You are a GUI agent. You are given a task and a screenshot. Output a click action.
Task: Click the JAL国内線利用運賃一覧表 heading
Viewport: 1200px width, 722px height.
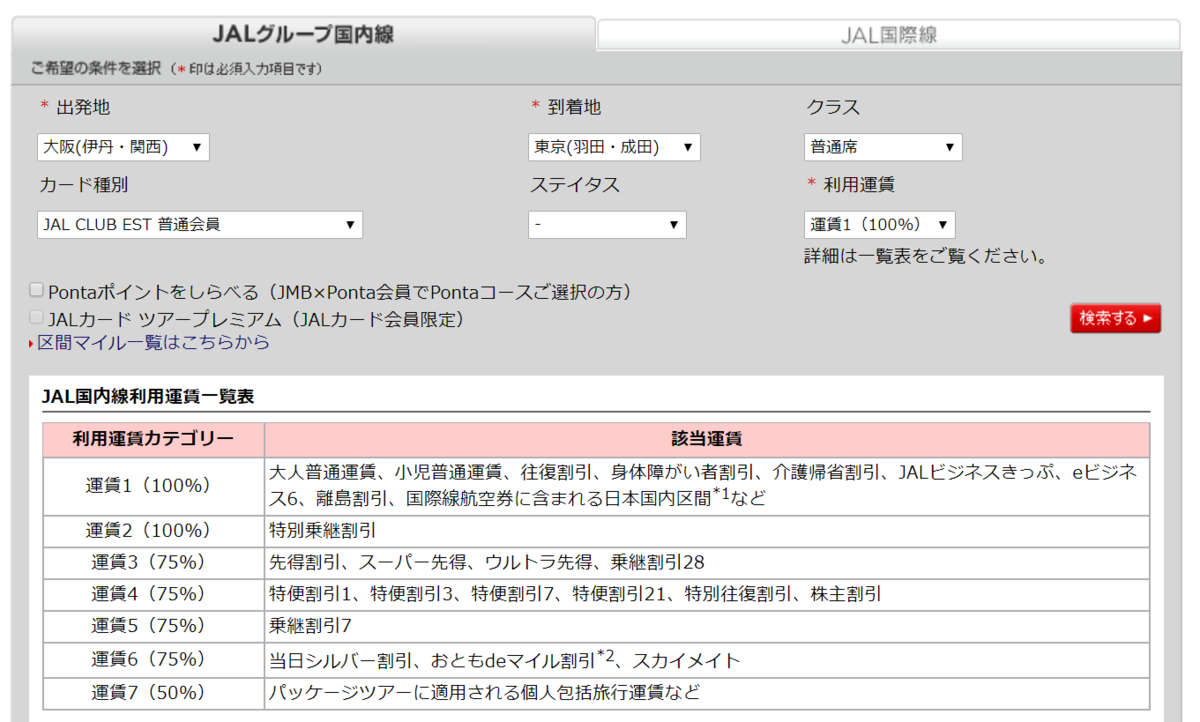(x=148, y=397)
